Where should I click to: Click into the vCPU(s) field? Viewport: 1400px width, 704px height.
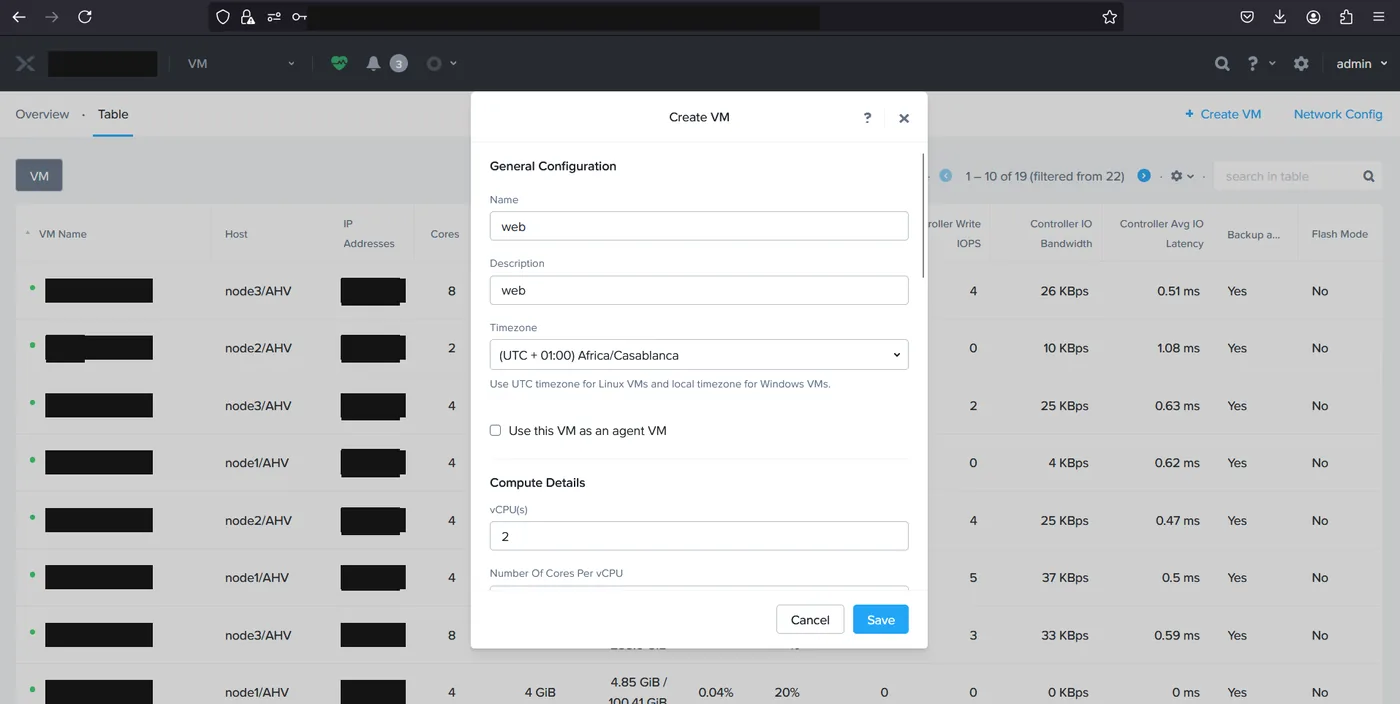(x=699, y=536)
